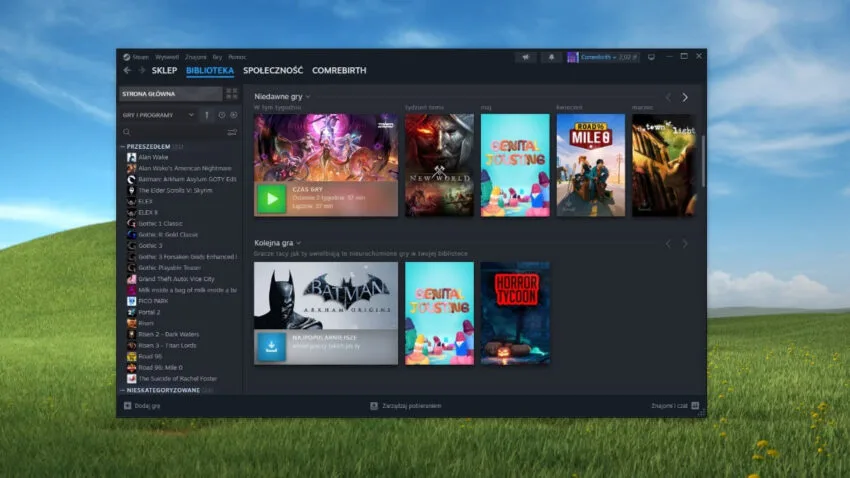The width and height of the screenshot is (850, 478).
Task: Click the blue download button for Batman
Action: pyautogui.click(x=272, y=347)
